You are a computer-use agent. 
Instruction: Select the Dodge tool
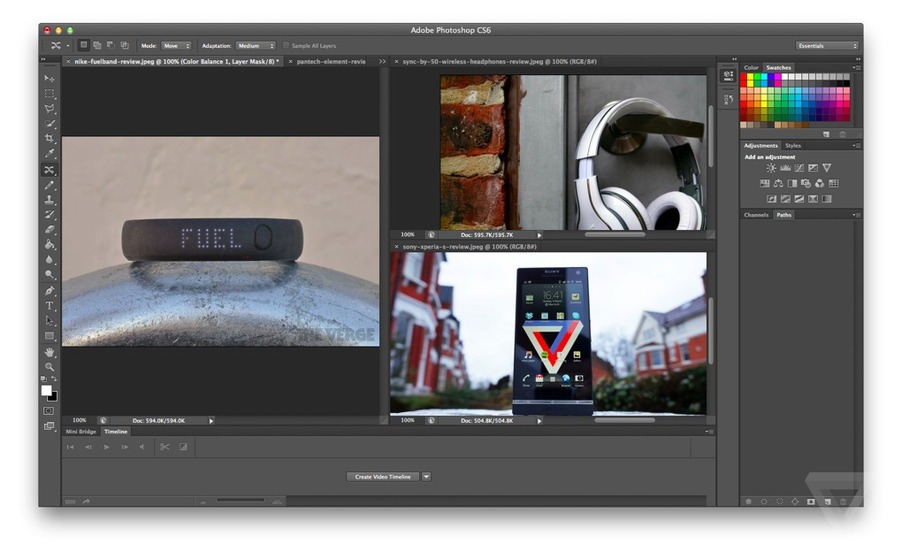coord(49,274)
